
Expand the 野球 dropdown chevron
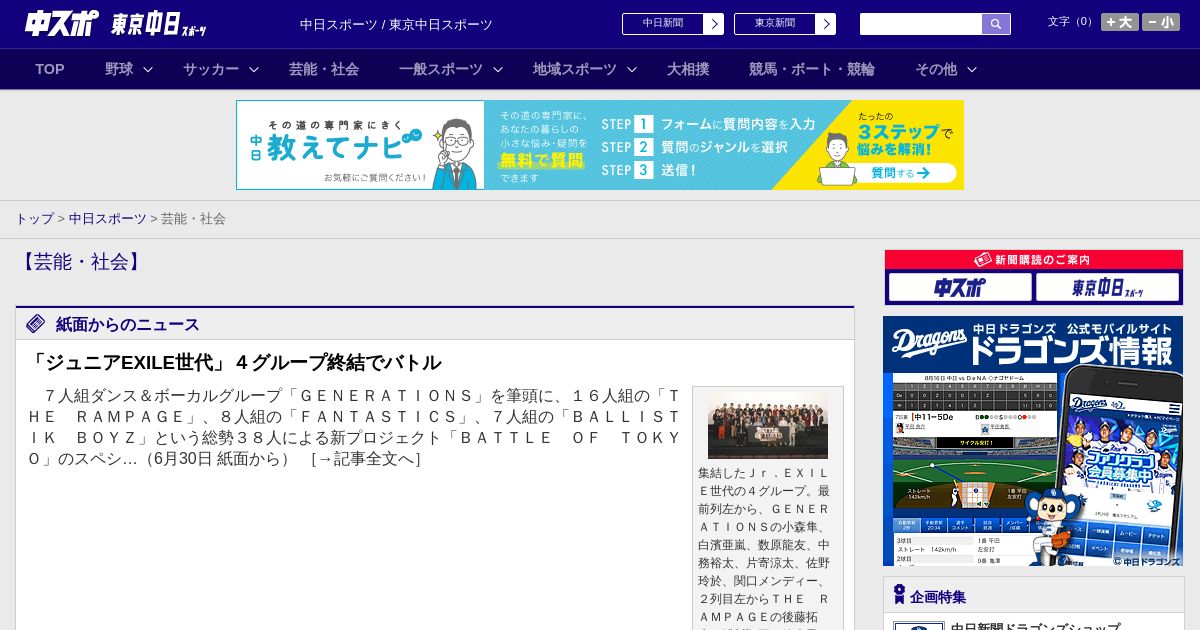(x=148, y=69)
